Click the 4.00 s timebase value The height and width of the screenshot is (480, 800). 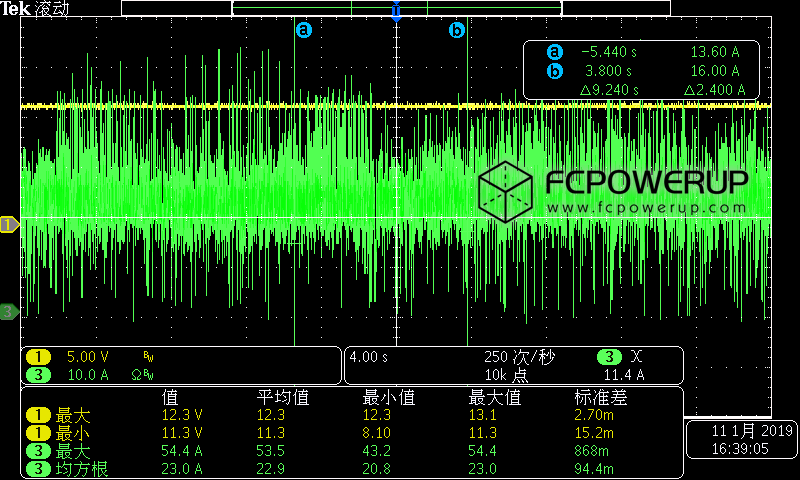click(x=368, y=357)
